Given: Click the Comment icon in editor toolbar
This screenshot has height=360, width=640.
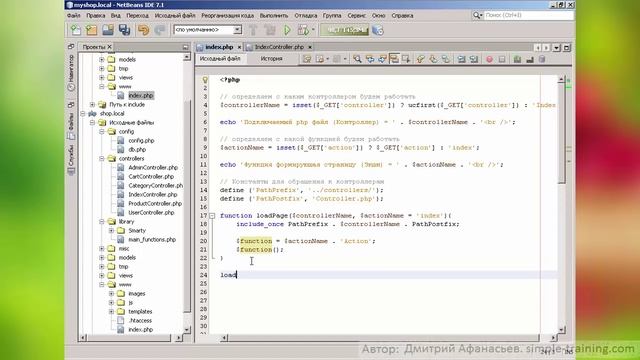Looking at the screenshot, I should [x=517, y=59].
